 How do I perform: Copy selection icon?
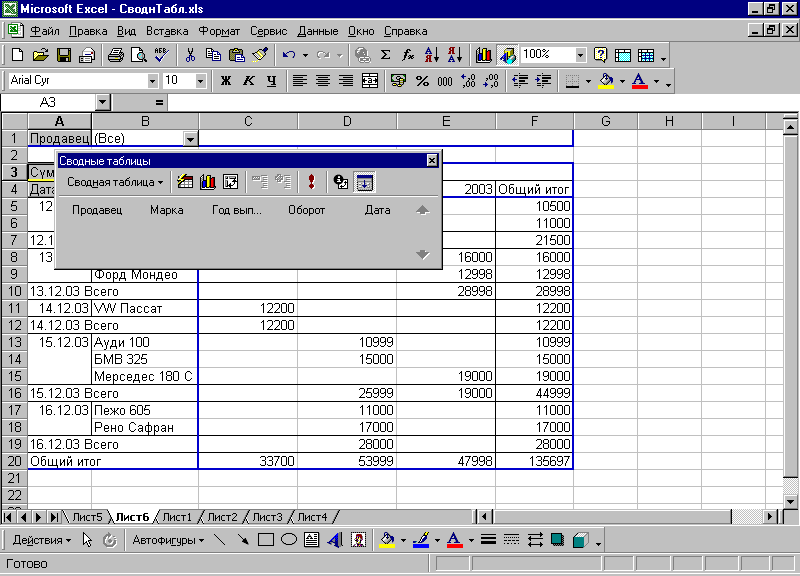click(213, 55)
